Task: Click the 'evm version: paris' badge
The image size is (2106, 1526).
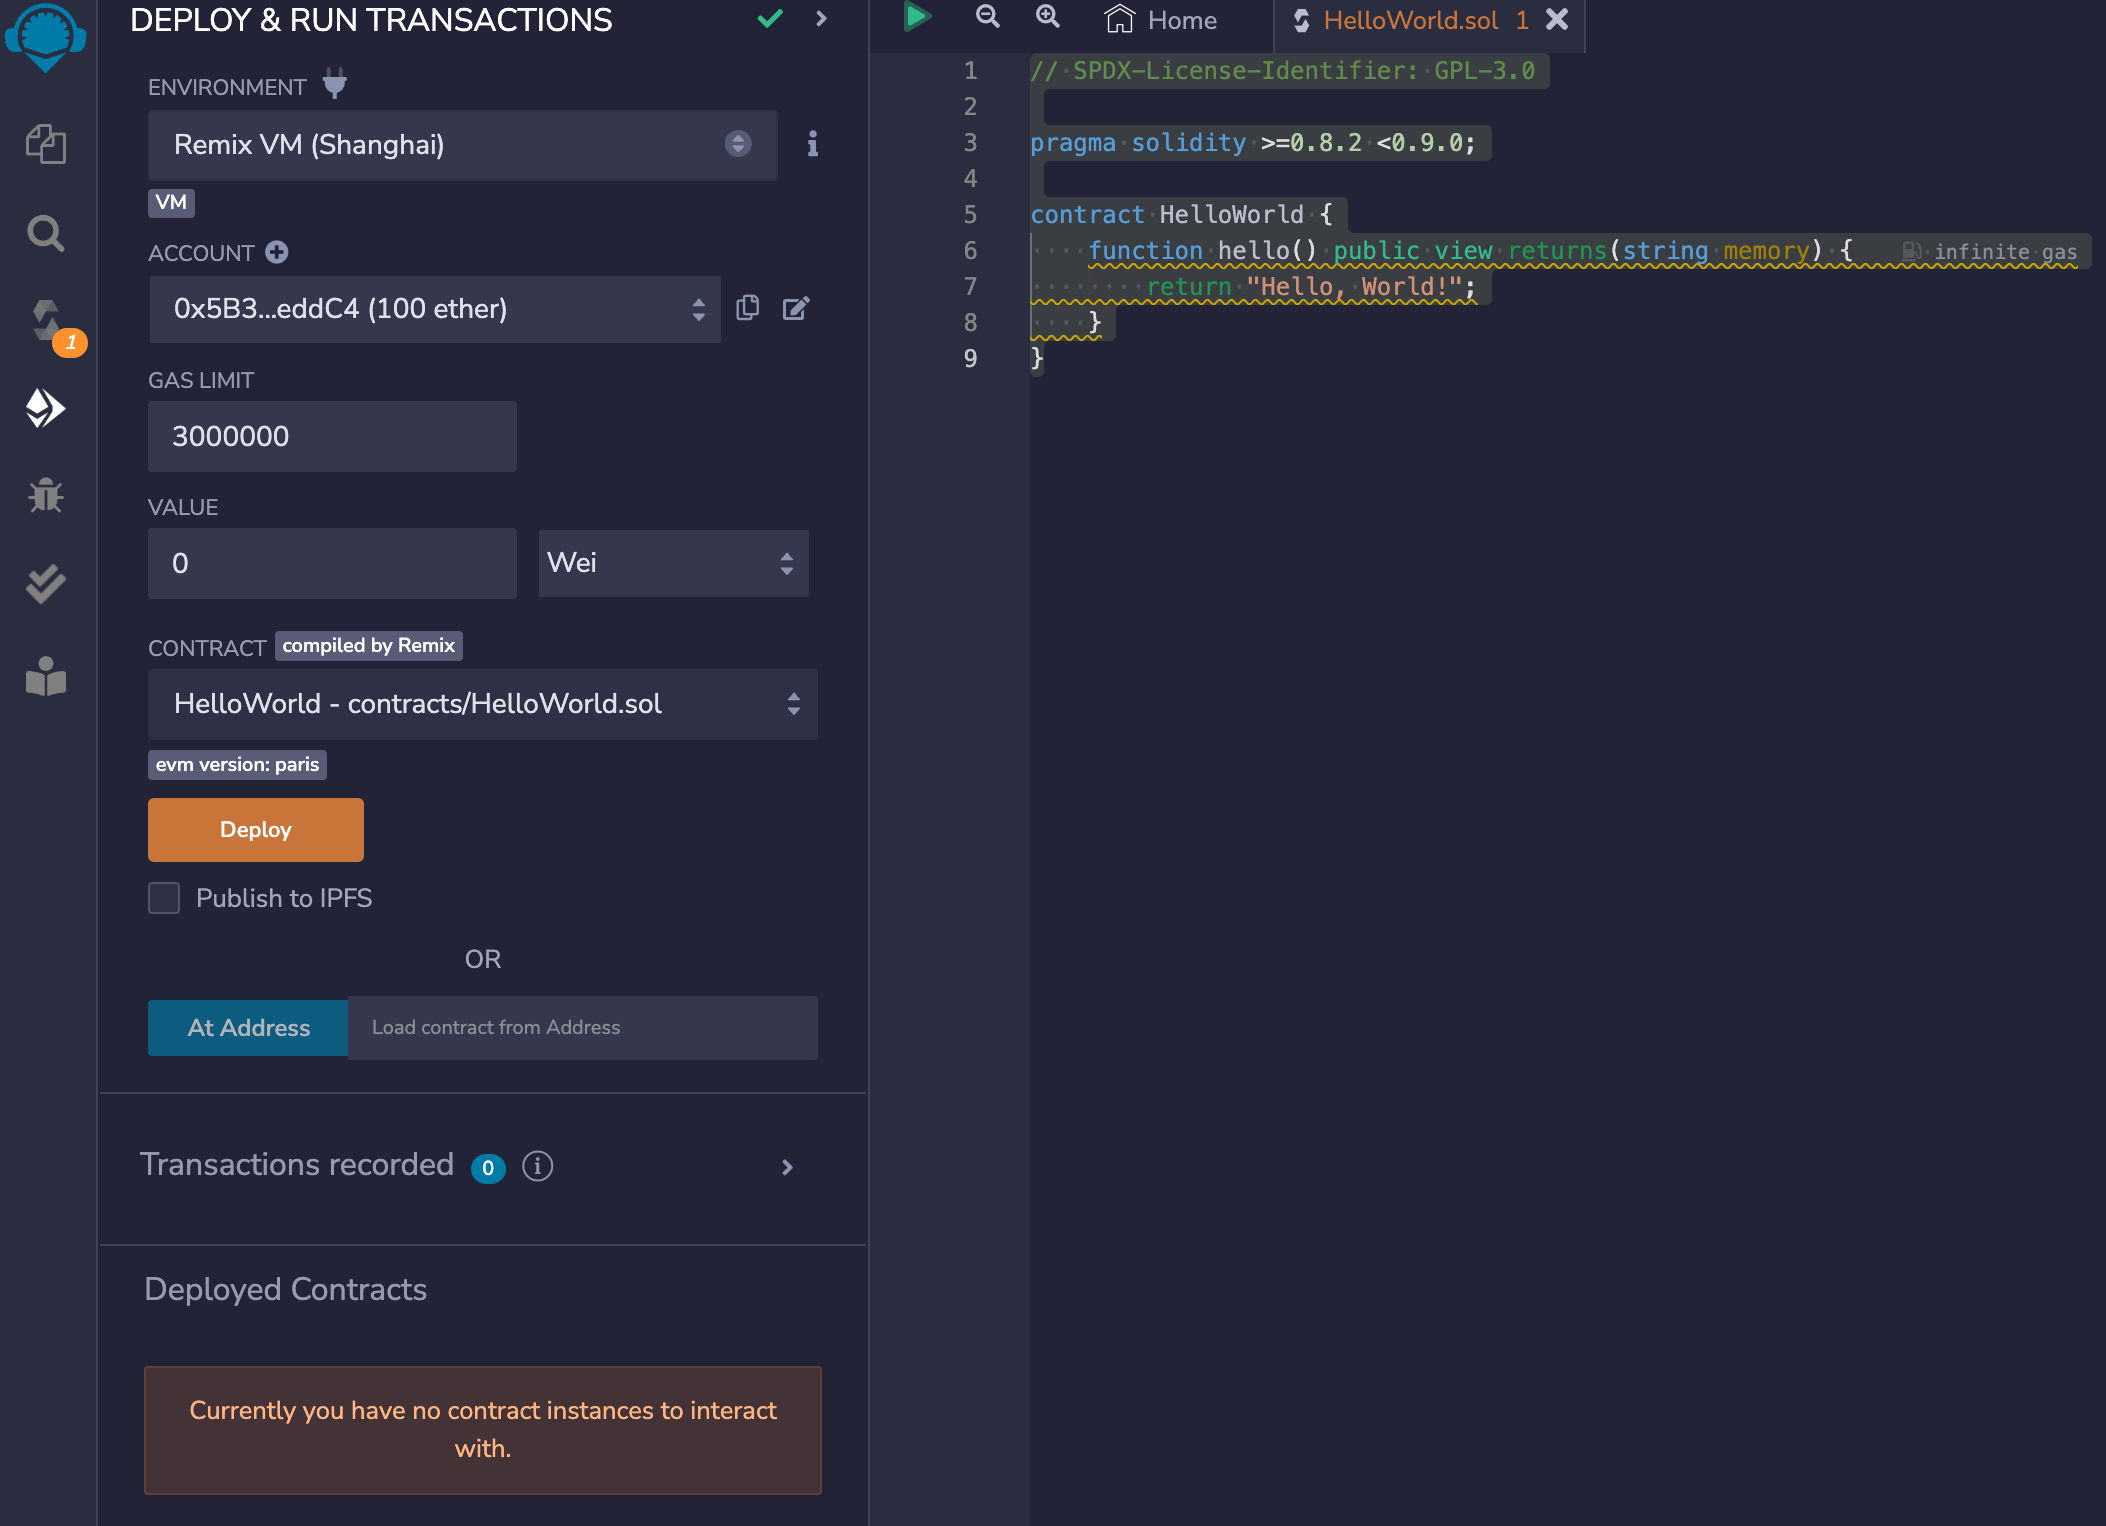Action: (237, 765)
